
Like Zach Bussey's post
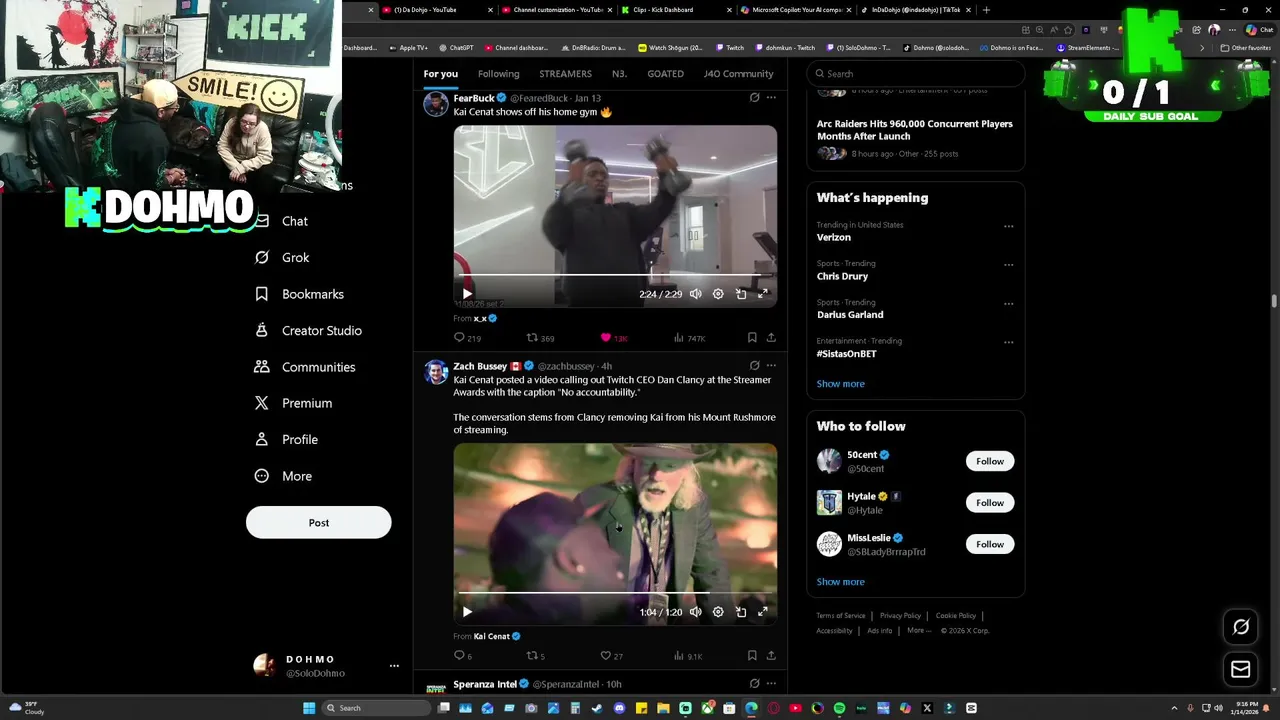[x=611, y=656]
